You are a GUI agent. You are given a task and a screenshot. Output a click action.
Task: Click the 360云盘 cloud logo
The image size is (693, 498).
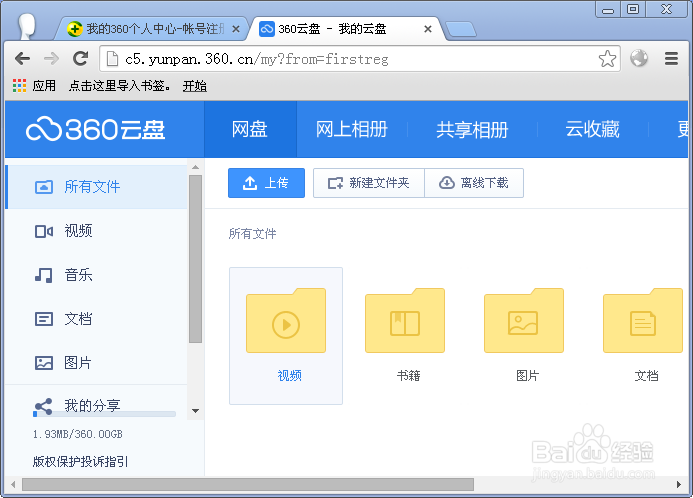[95, 129]
